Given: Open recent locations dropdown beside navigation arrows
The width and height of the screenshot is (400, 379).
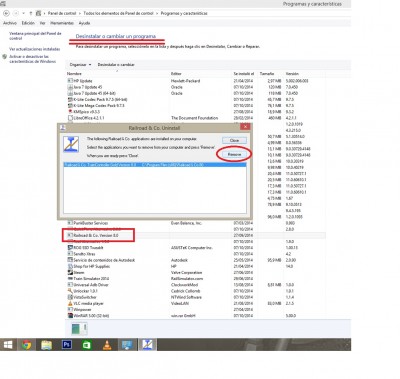Looking at the screenshot, I should (23, 13).
